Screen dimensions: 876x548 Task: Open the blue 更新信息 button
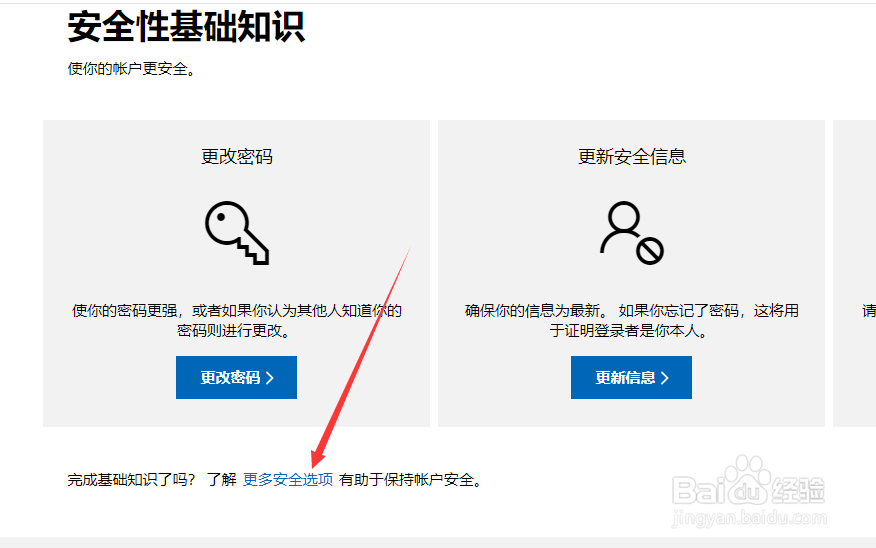tap(631, 378)
